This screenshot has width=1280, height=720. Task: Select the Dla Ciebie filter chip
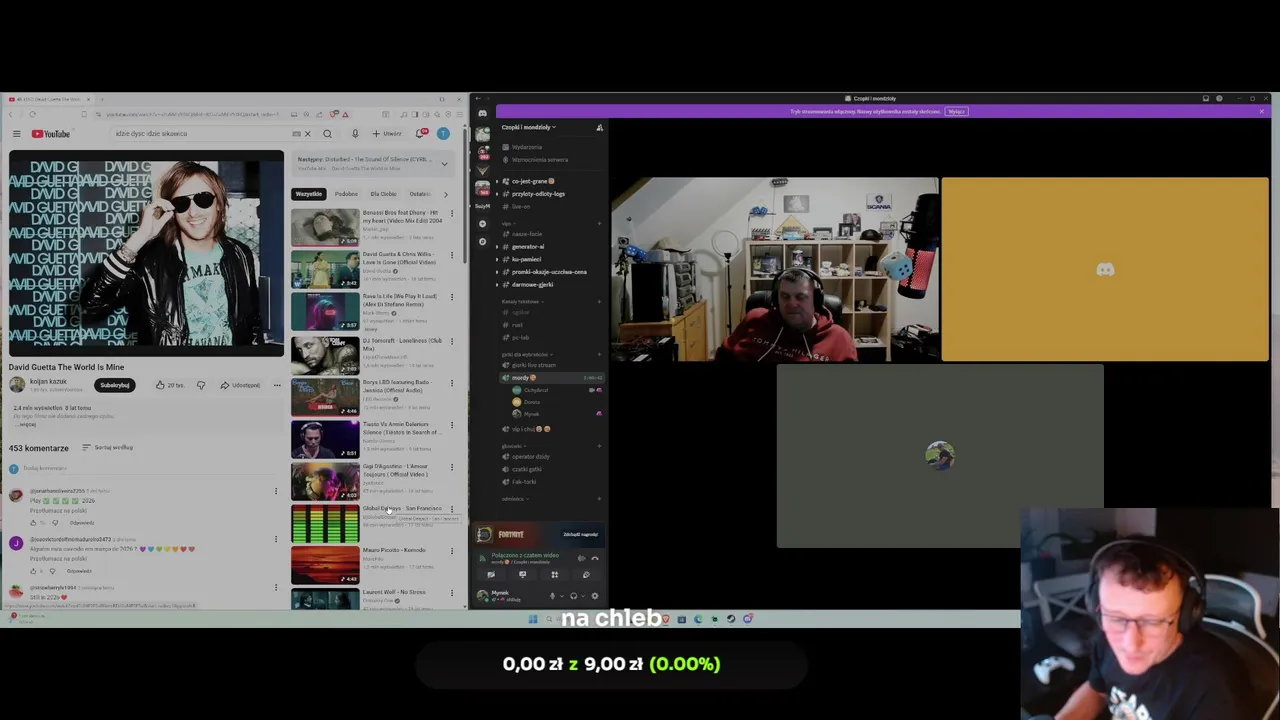383,194
